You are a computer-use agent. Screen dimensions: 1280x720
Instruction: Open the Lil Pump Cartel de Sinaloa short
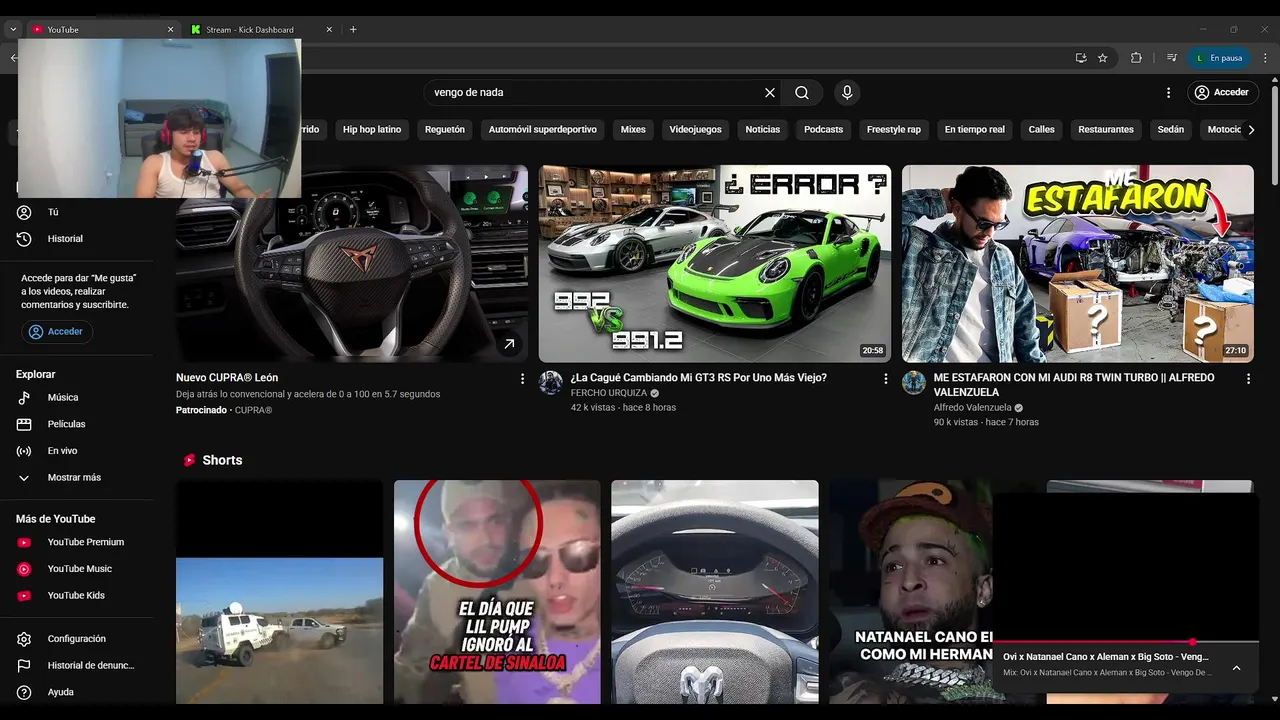[x=497, y=592]
